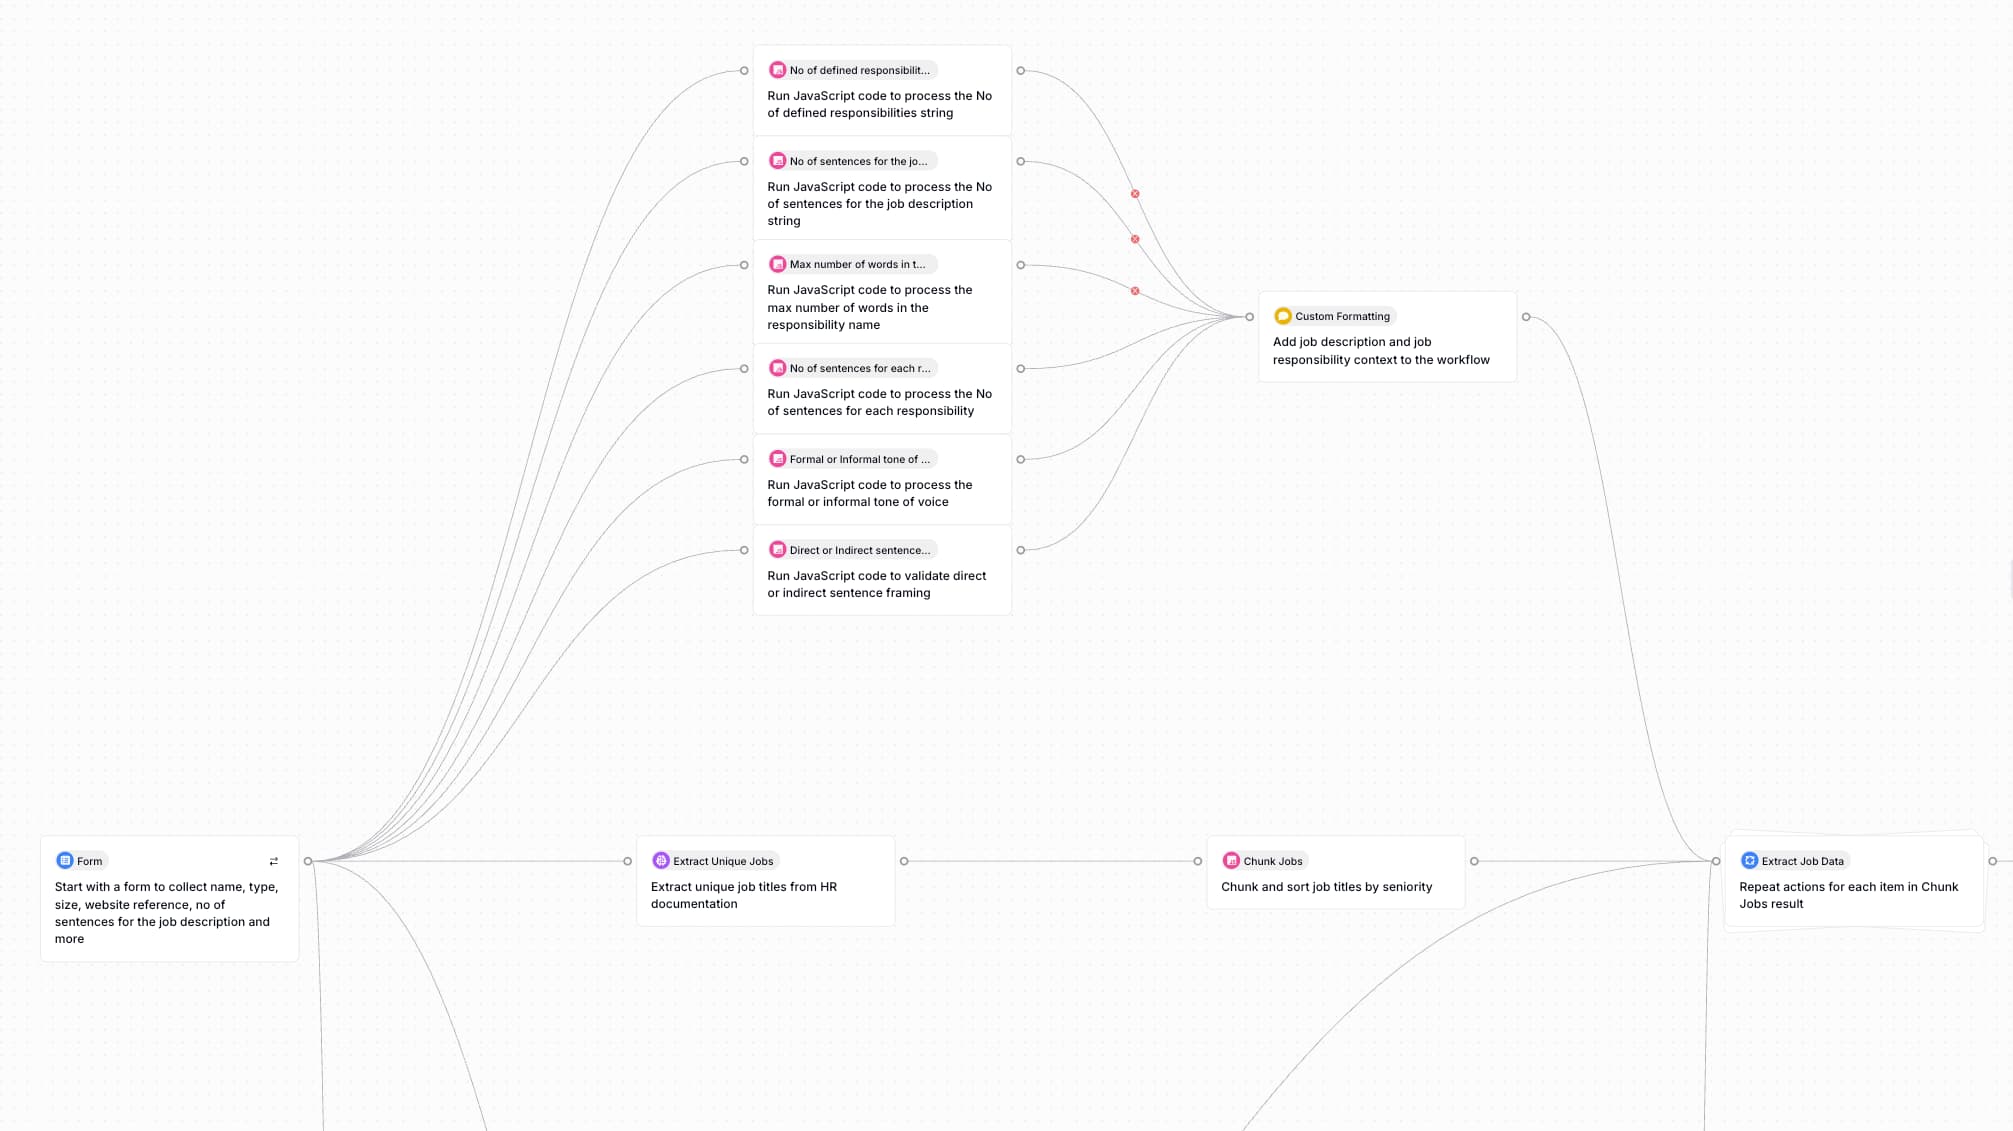Click the 'Direct or Indirect sentence...' code icon

click(x=777, y=550)
